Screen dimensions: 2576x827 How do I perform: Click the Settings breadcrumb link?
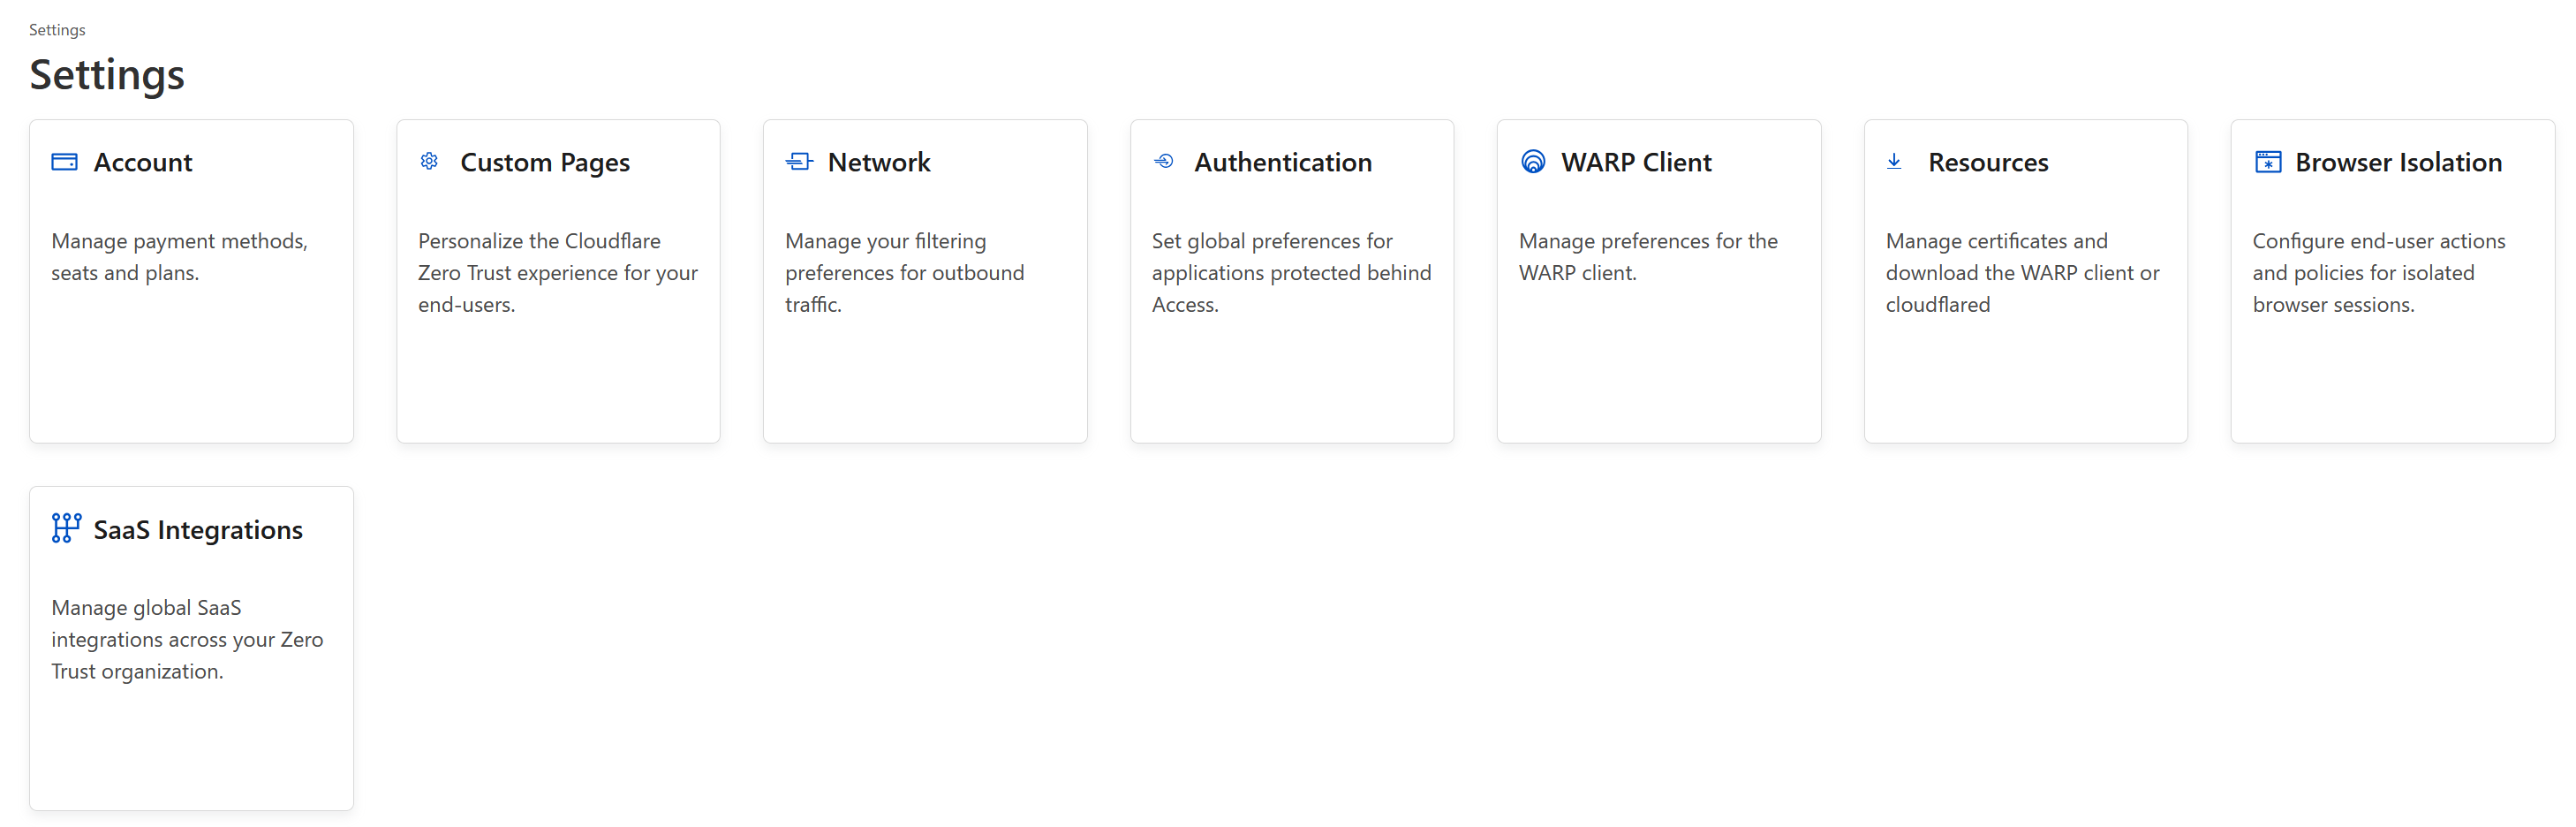click(x=57, y=30)
